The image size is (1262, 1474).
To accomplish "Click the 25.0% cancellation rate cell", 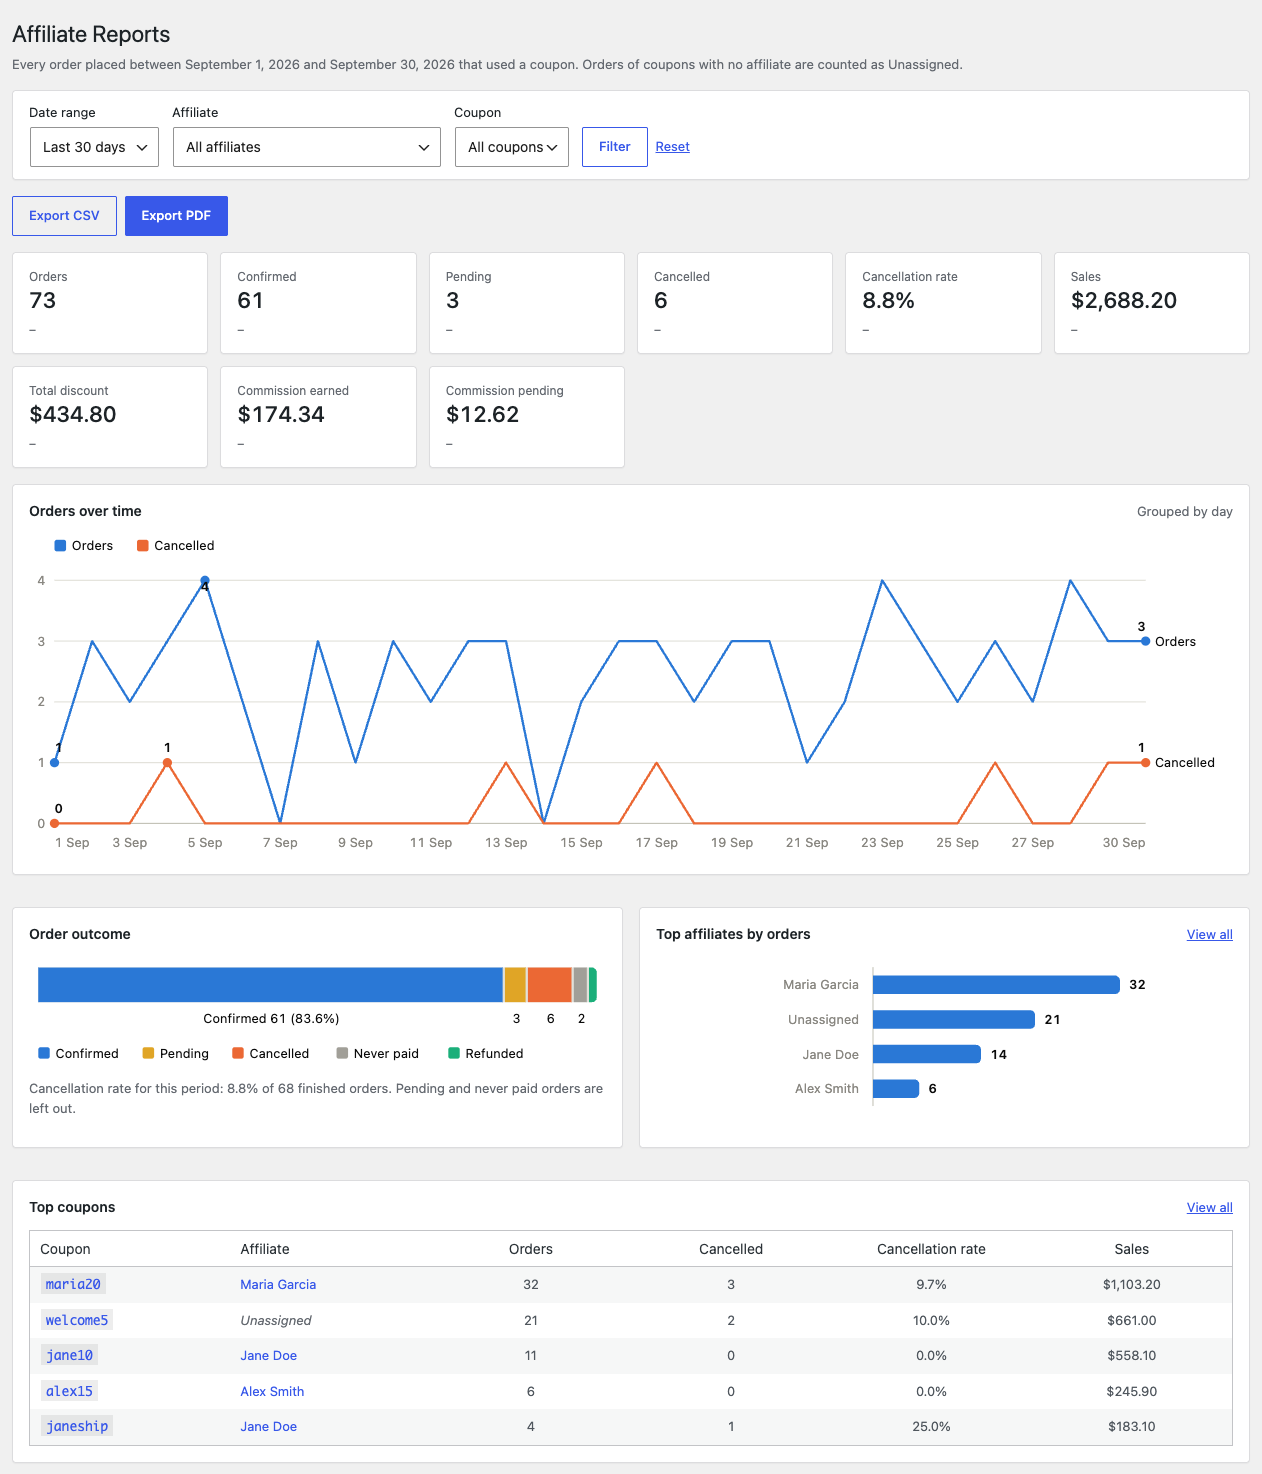I will [x=931, y=1426].
